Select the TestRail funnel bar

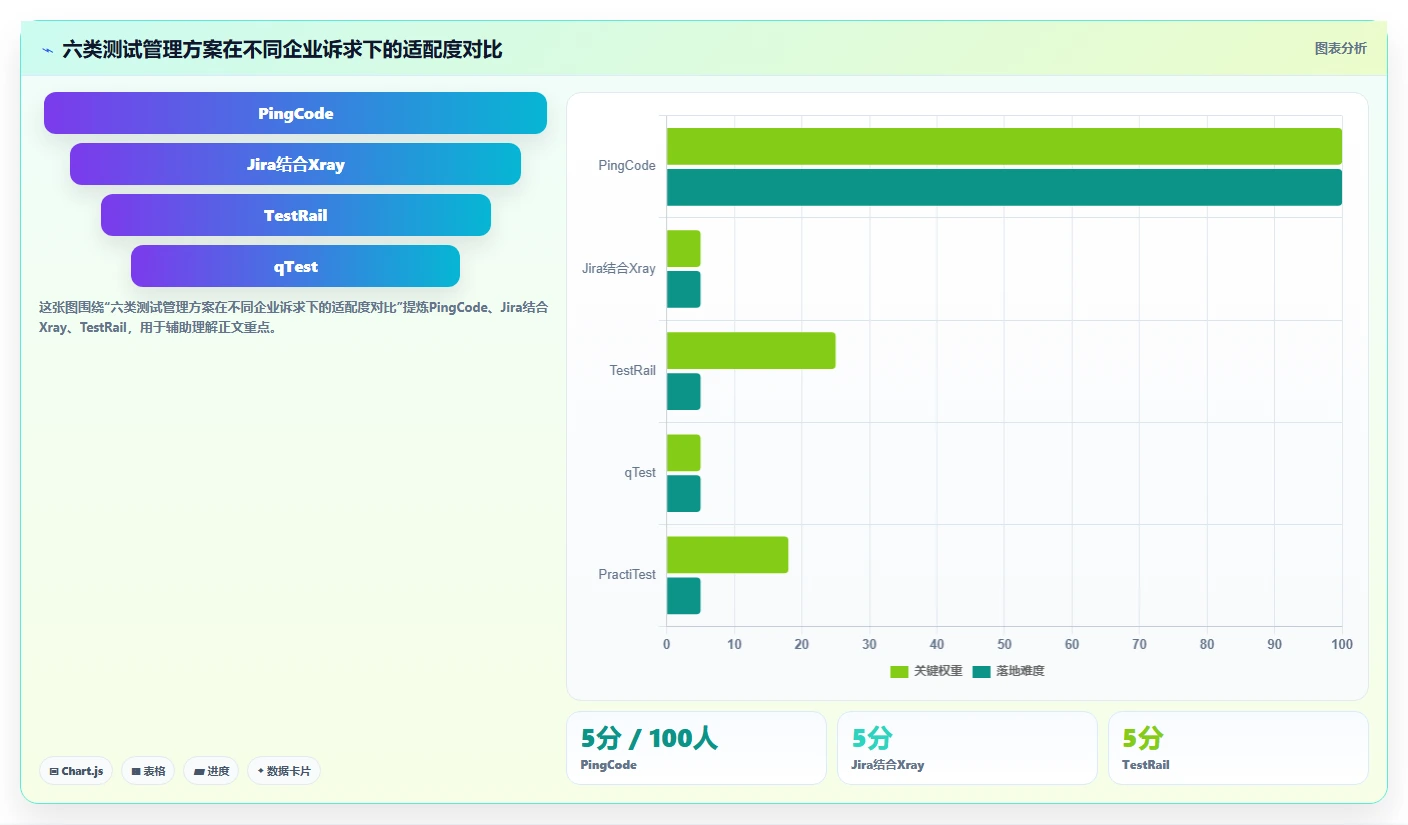[x=295, y=215]
